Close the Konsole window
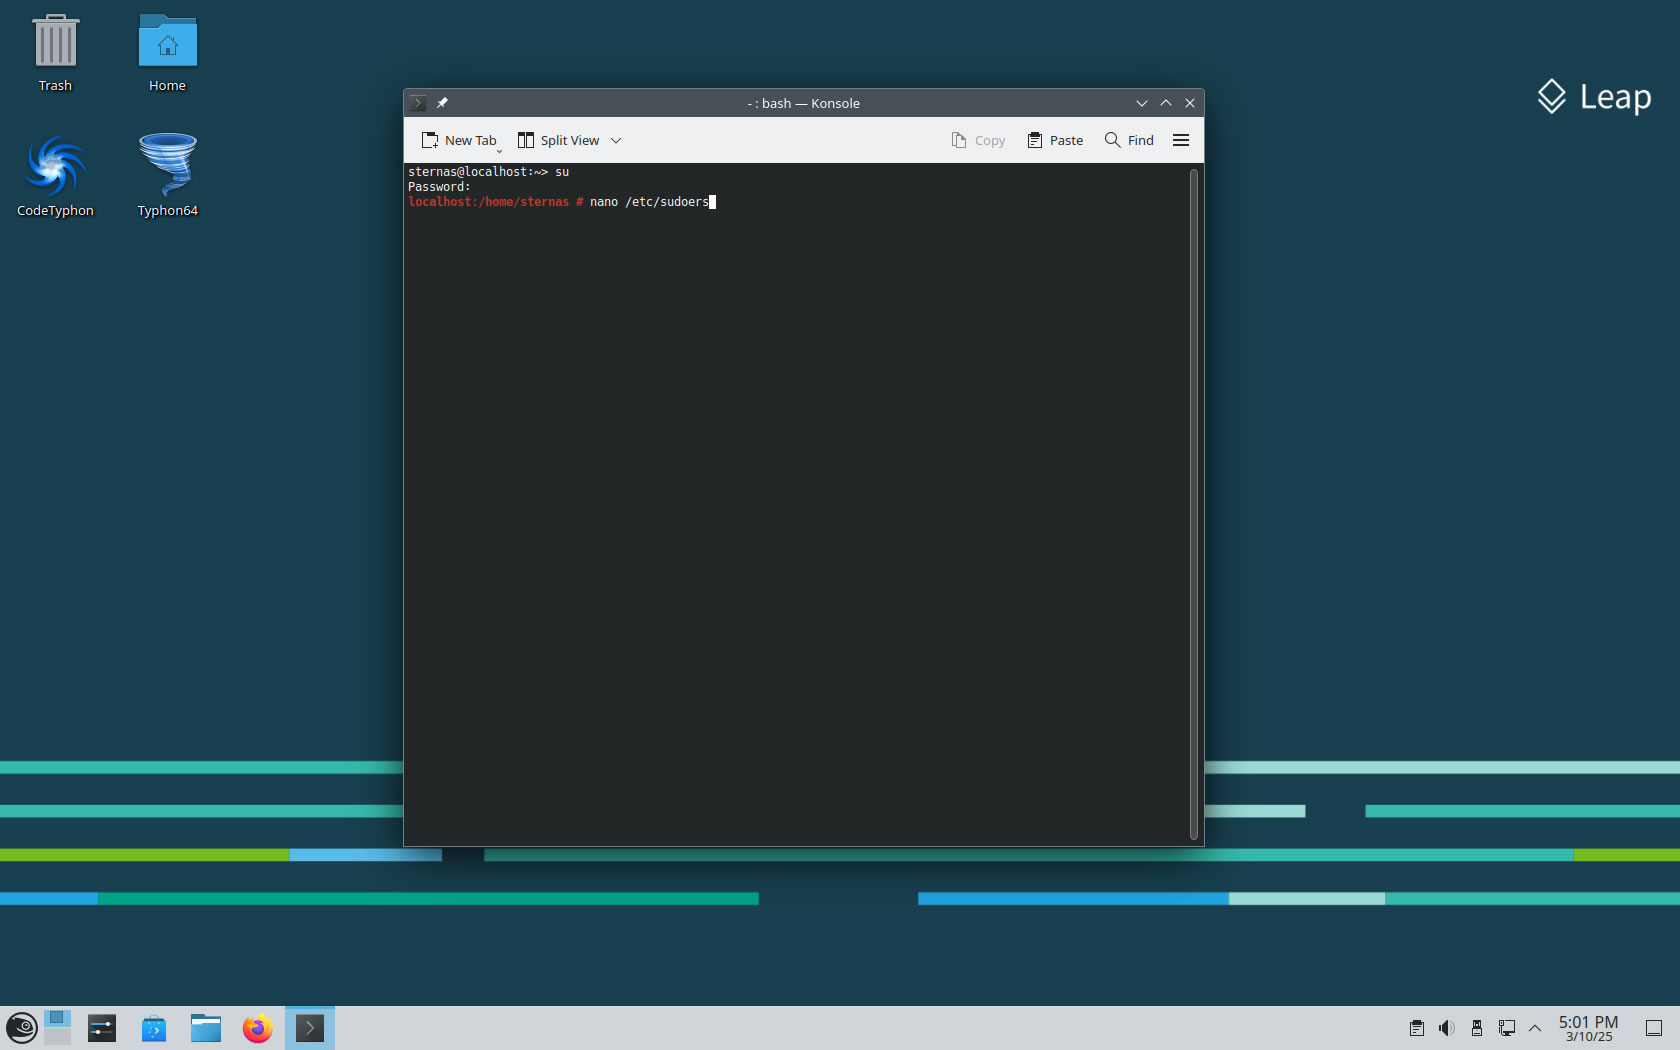This screenshot has width=1680, height=1050. pos(1190,103)
